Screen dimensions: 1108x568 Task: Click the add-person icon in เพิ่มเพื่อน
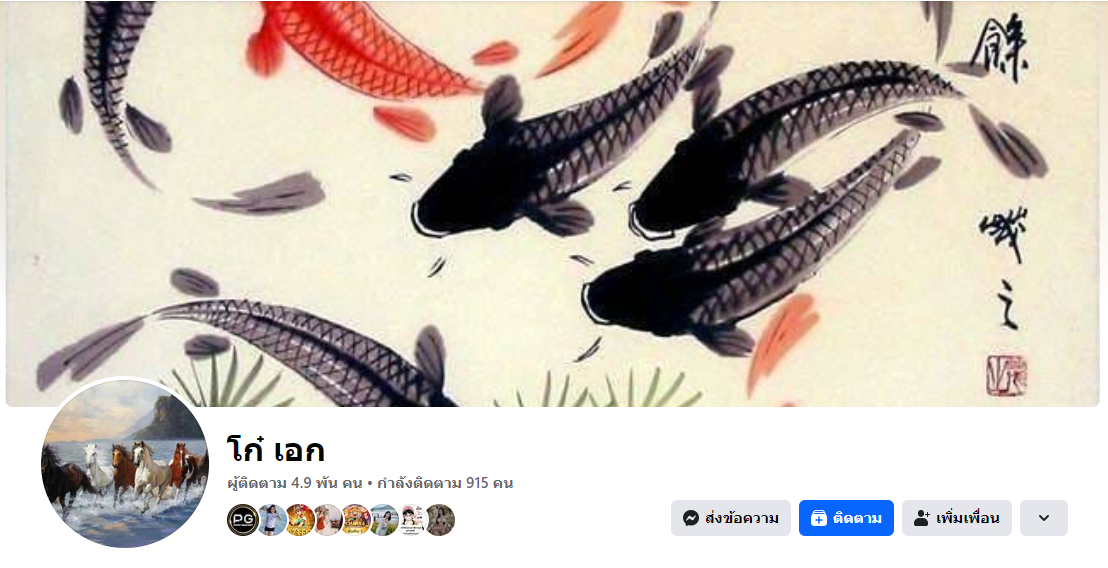921,519
